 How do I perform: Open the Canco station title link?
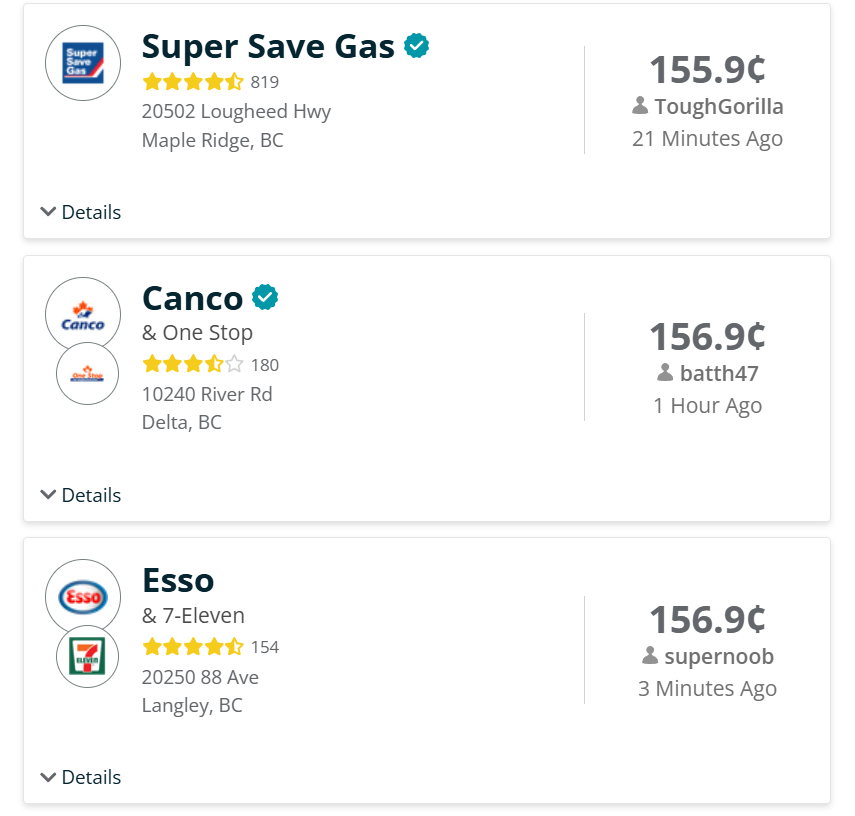coord(193,298)
